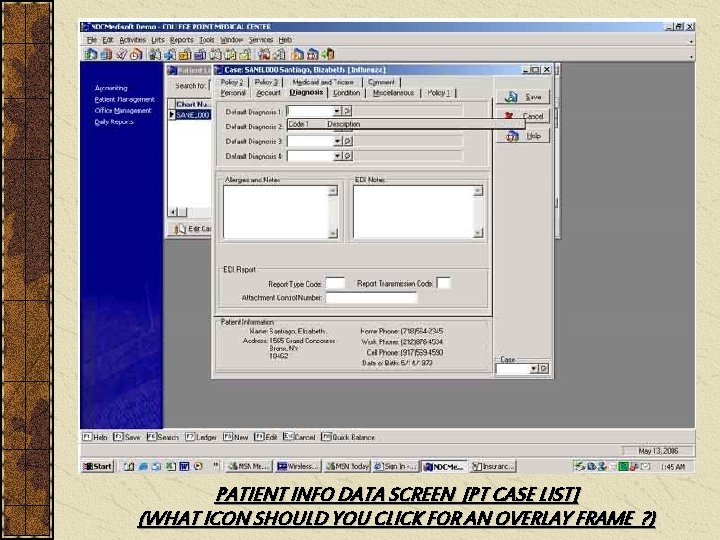Open the Activities menu
Screen dimensions: 720x540
[132, 40]
